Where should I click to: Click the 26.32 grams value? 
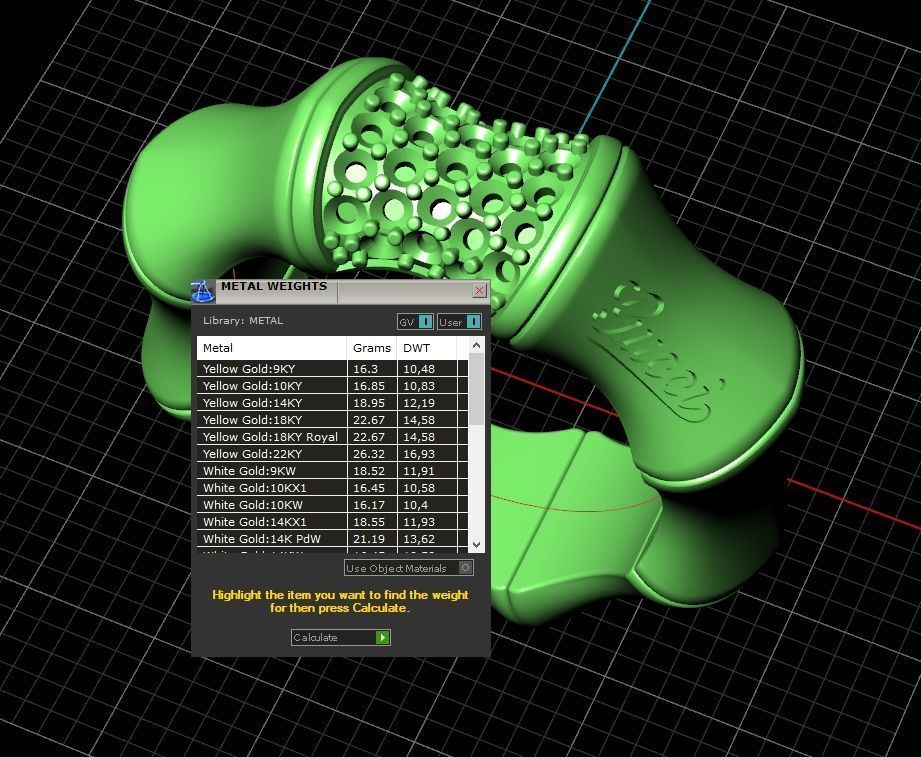(x=369, y=454)
